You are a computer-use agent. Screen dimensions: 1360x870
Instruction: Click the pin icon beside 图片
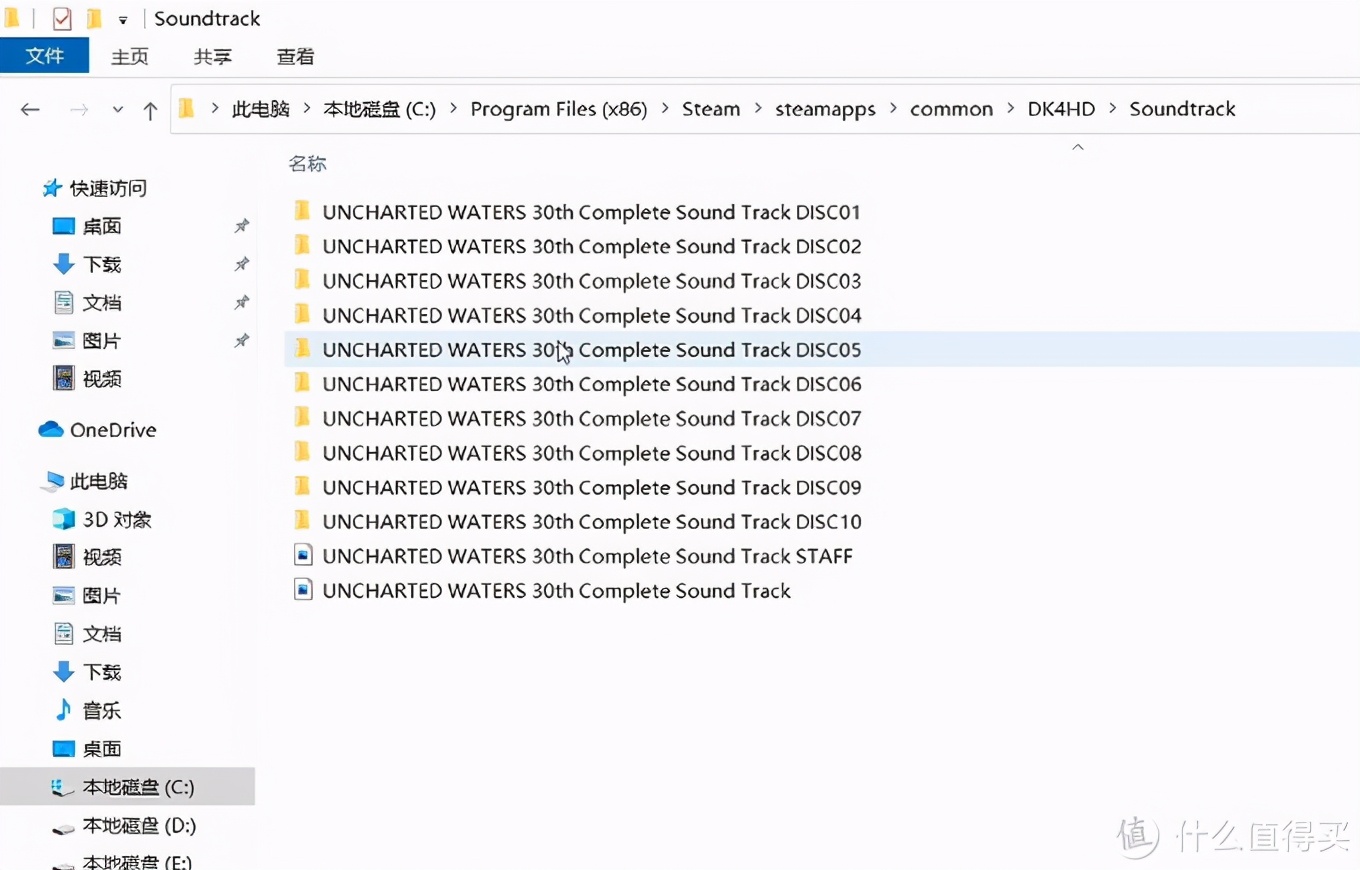[241, 341]
